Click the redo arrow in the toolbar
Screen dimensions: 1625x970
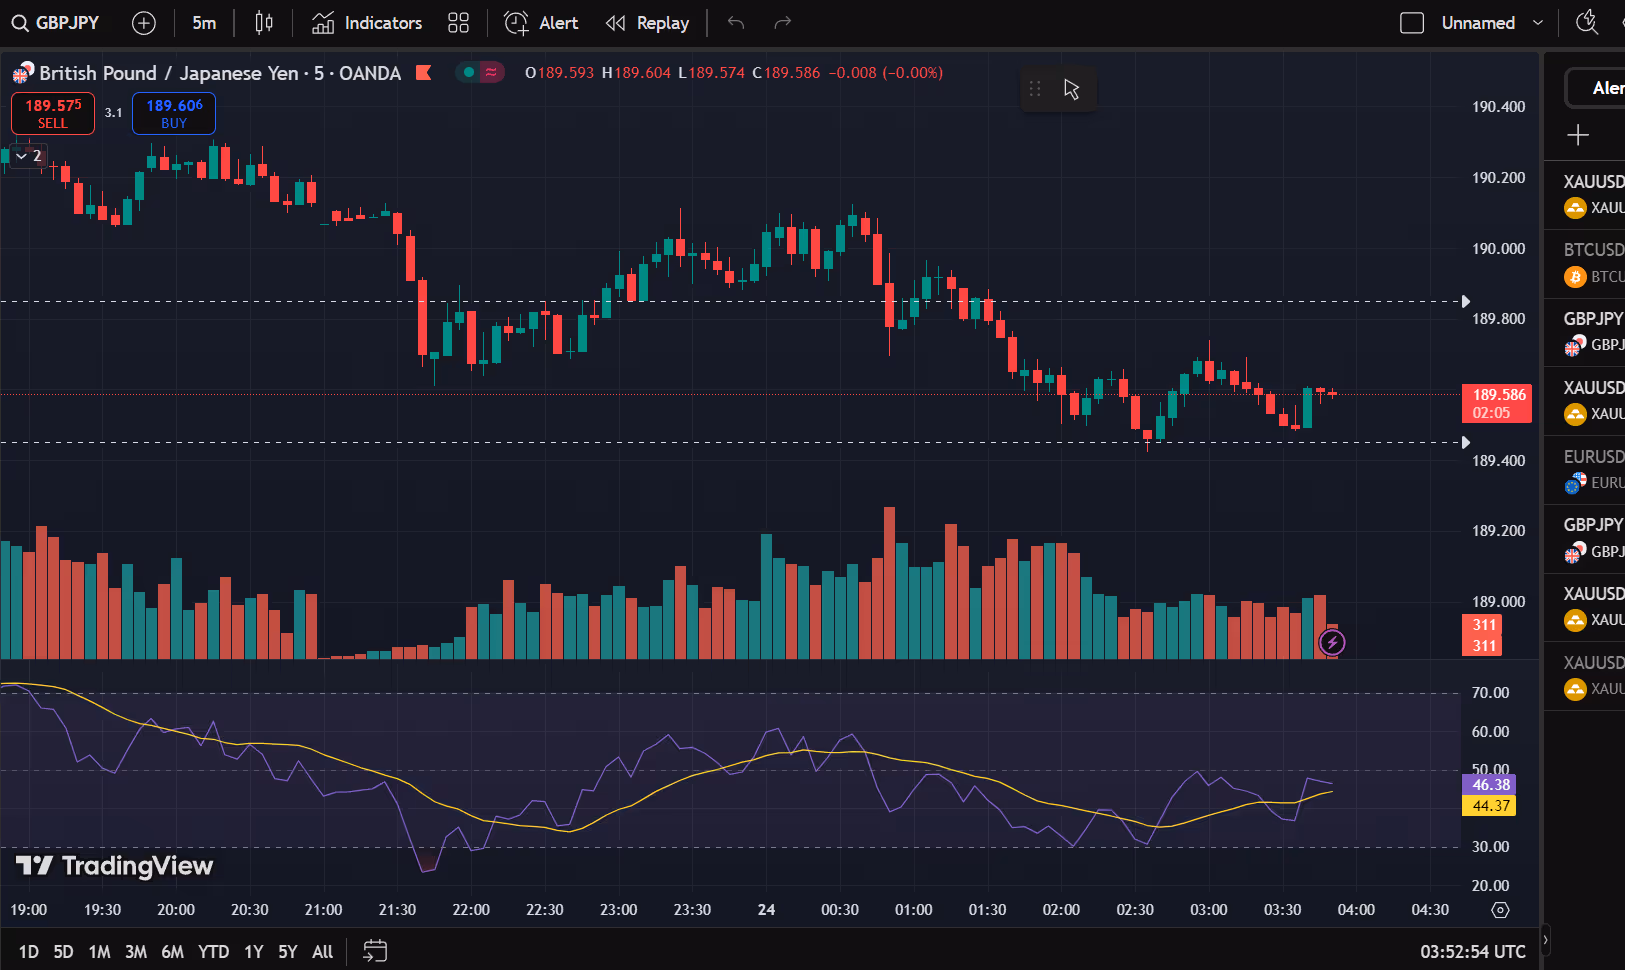[x=783, y=23]
